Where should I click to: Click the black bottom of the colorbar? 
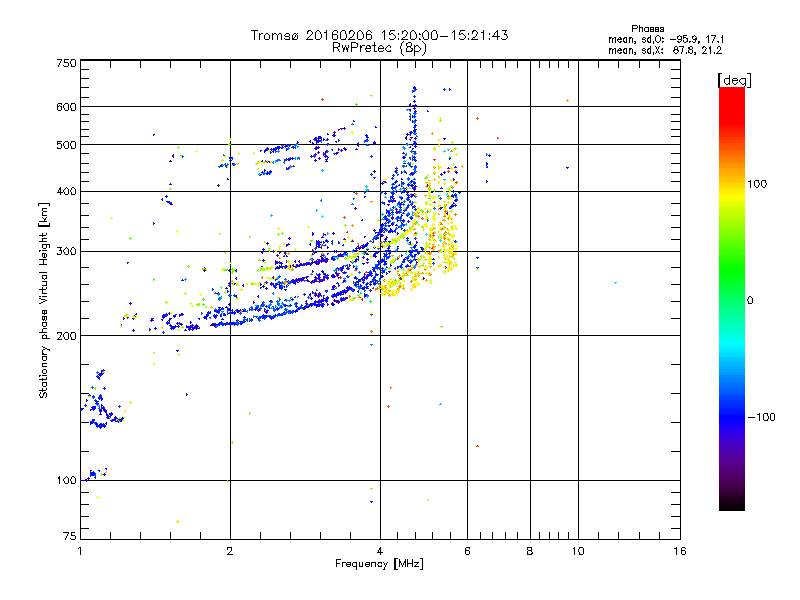732,504
